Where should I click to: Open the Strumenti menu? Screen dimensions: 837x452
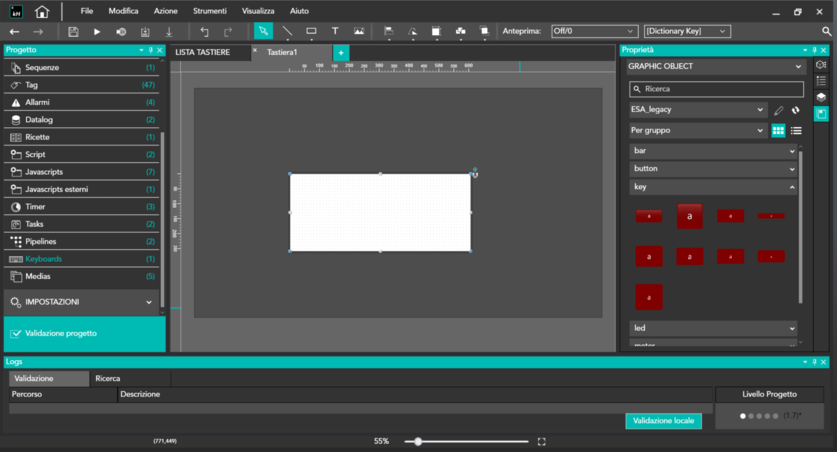click(210, 11)
